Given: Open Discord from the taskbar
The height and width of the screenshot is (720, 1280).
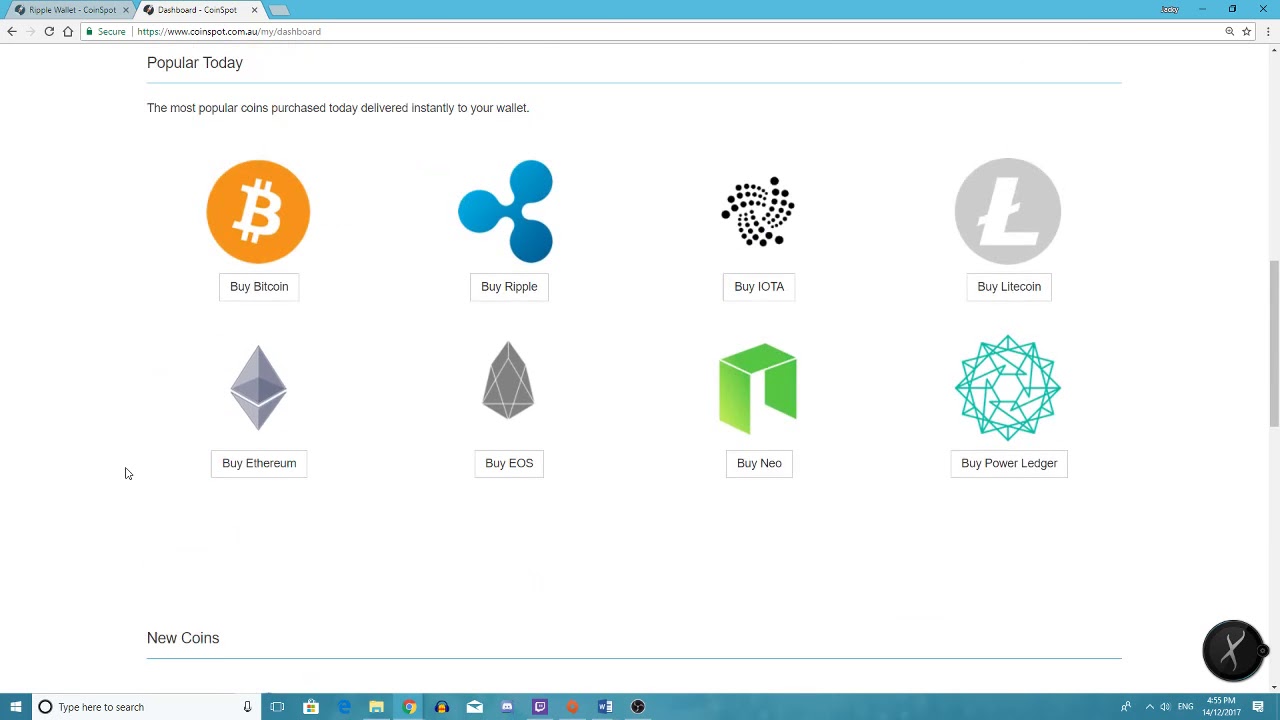Looking at the screenshot, I should coord(507,707).
